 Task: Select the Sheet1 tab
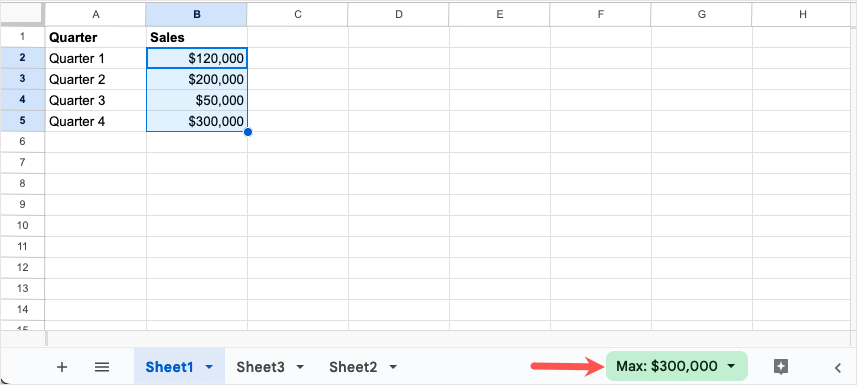point(169,367)
